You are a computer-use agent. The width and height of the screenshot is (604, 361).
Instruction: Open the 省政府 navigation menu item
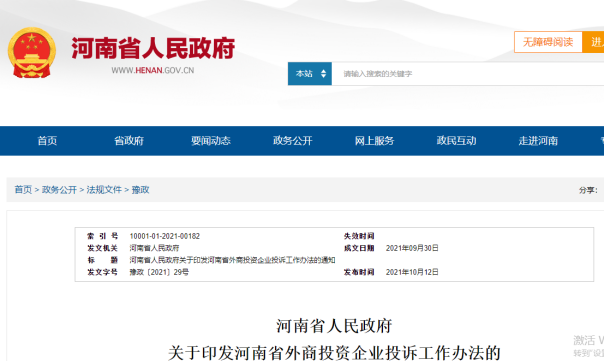click(129, 141)
